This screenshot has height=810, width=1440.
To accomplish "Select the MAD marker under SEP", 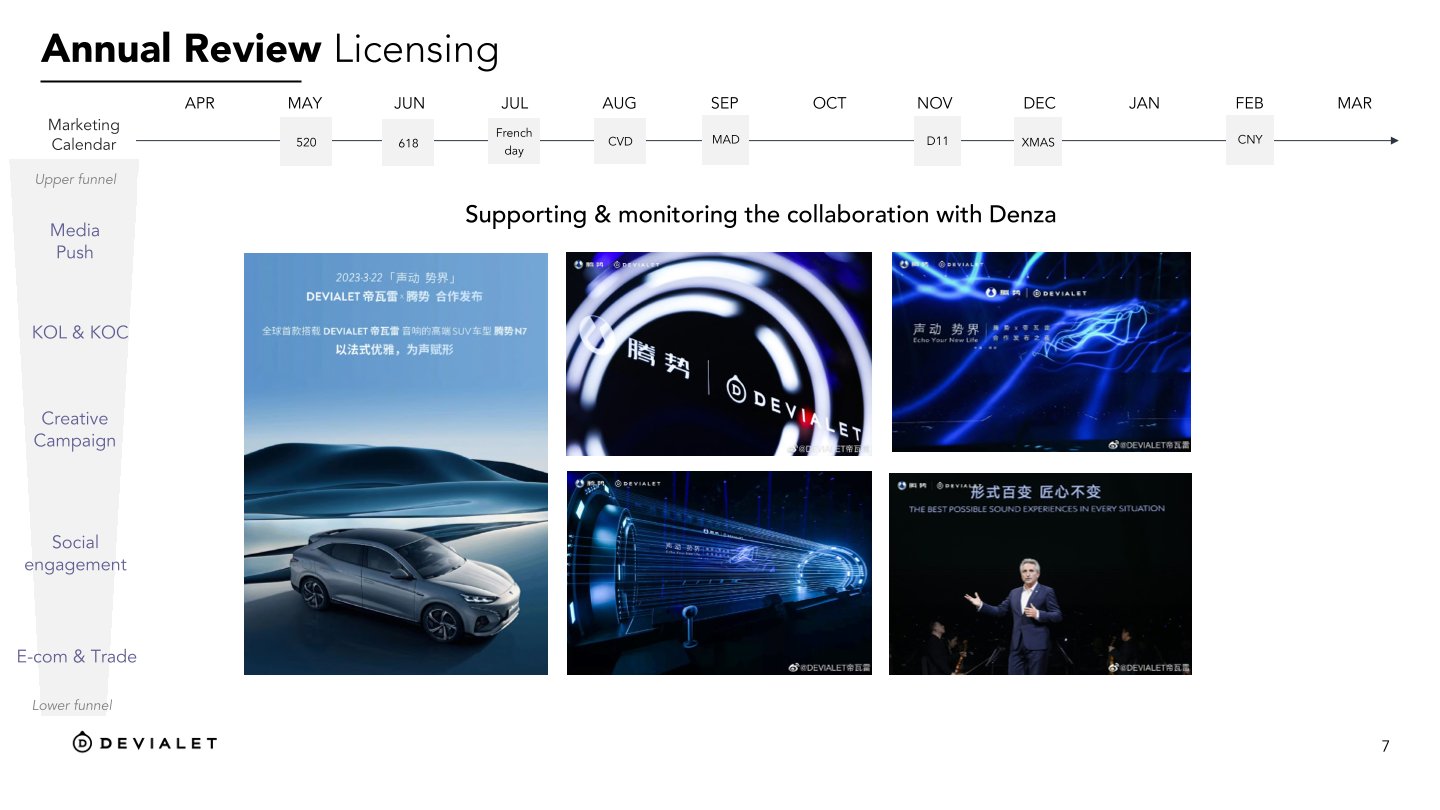I will click(725, 140).
